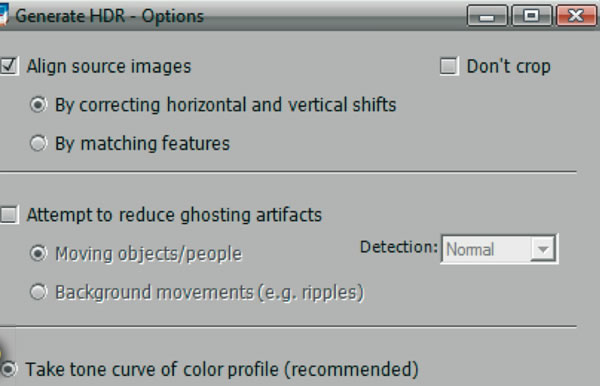Click the Detection: label

pyautogui.click(x=399, y=247)
